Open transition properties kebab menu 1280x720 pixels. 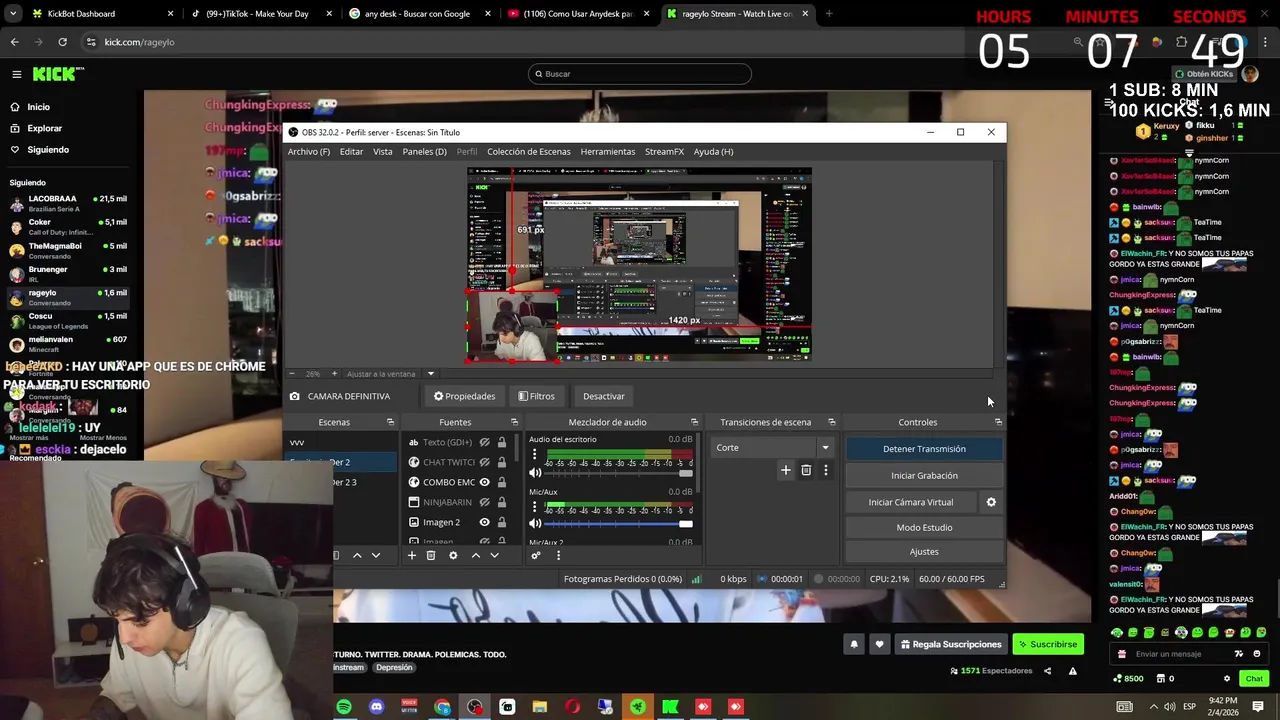click(826, 470)
